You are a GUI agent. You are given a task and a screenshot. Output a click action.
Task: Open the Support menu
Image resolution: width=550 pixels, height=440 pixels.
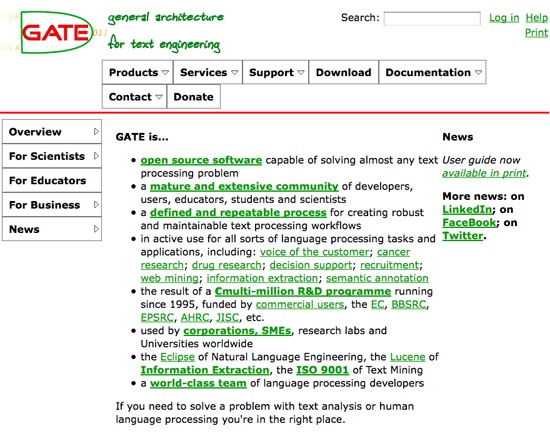[x=275, y=72]
